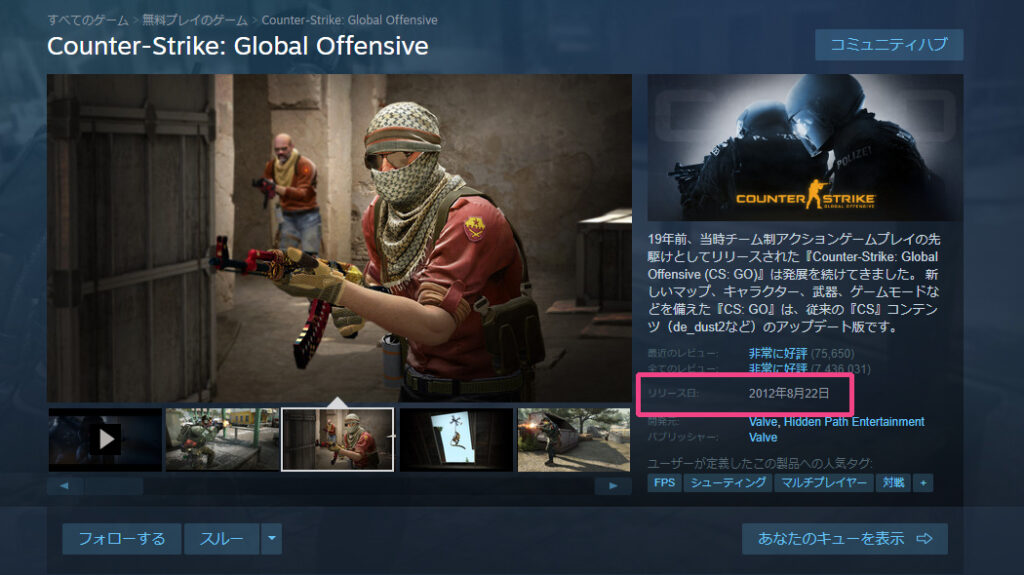Open dropdown arrow next to スルー button
Screen dimensions: 1024x575
click(x=272, y=538)
